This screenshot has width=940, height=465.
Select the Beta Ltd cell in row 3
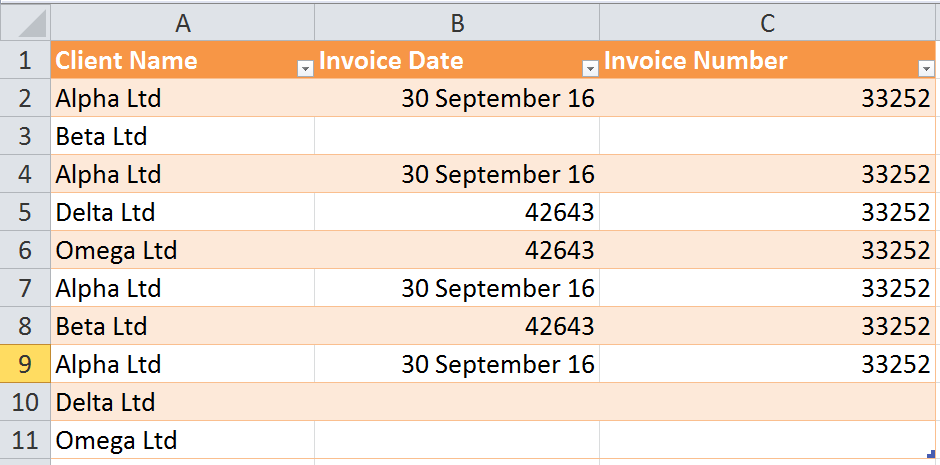[x=183, y=136]
